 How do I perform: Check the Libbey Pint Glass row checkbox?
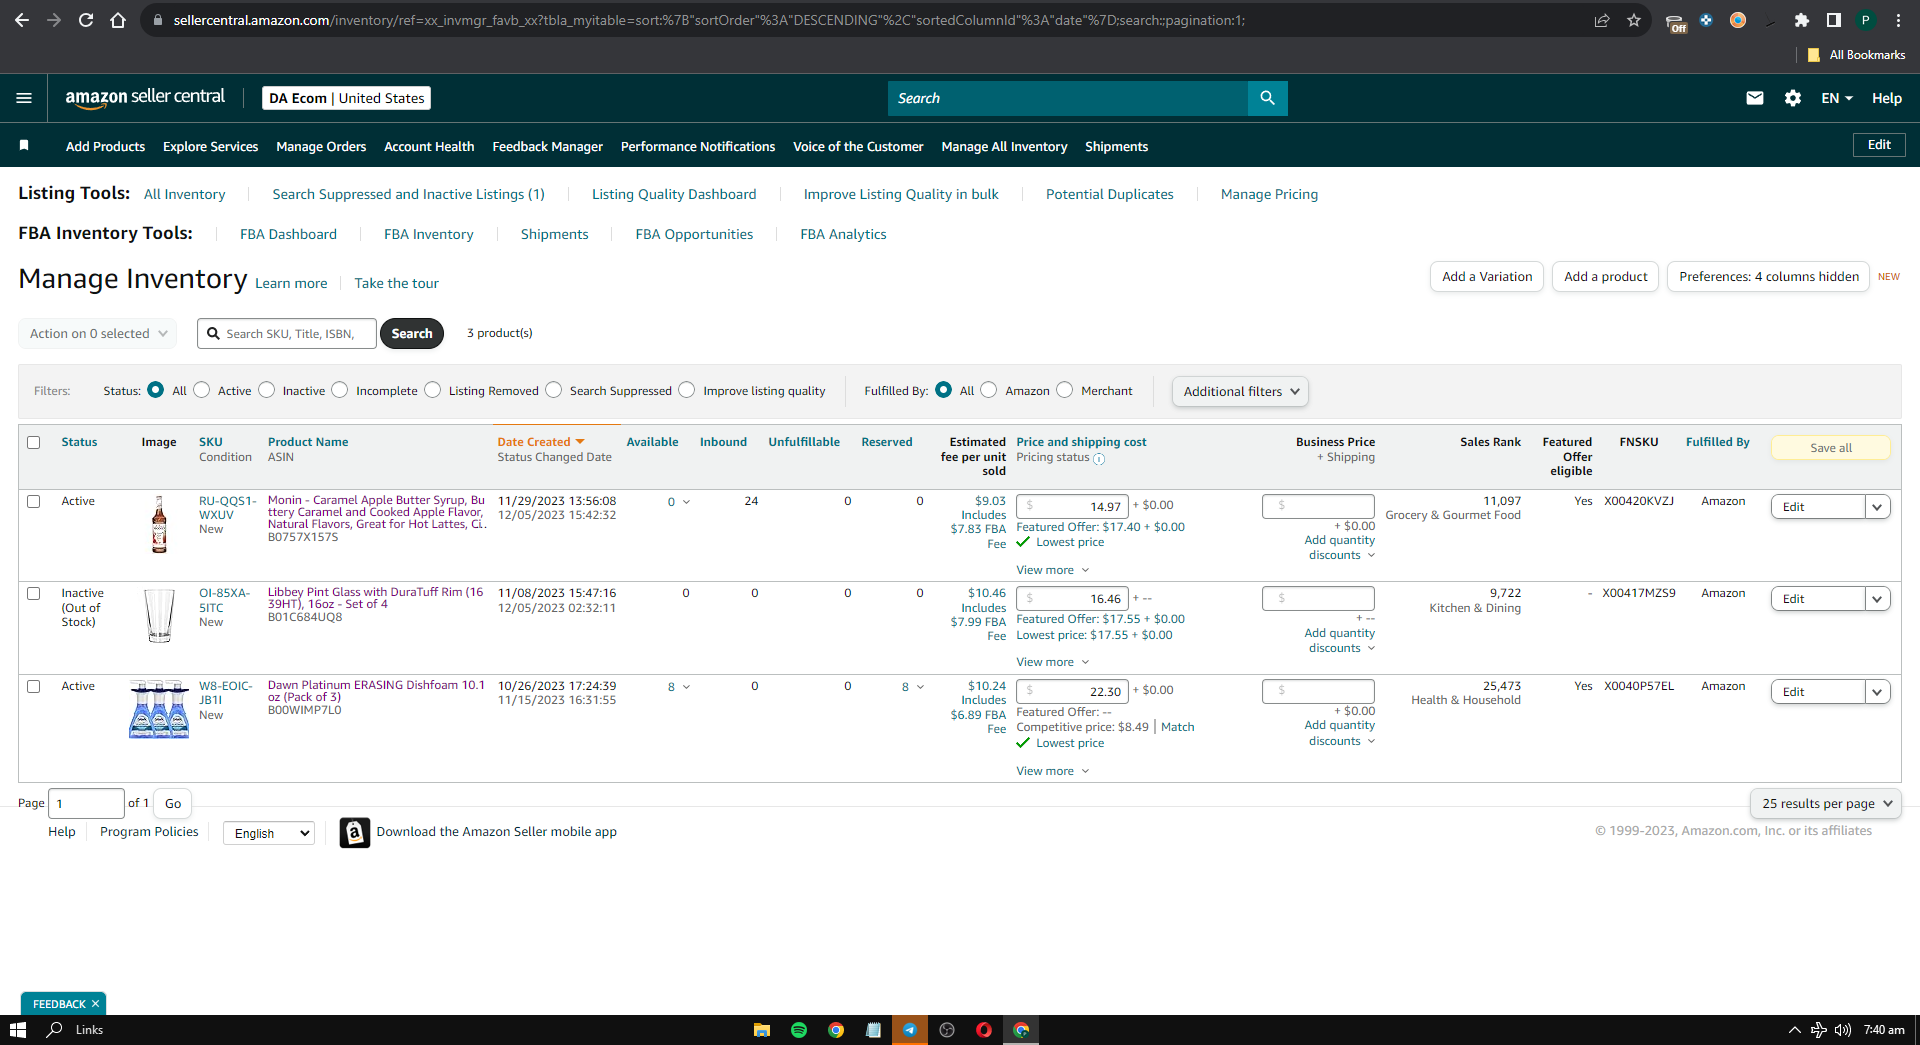coord(34,593)
